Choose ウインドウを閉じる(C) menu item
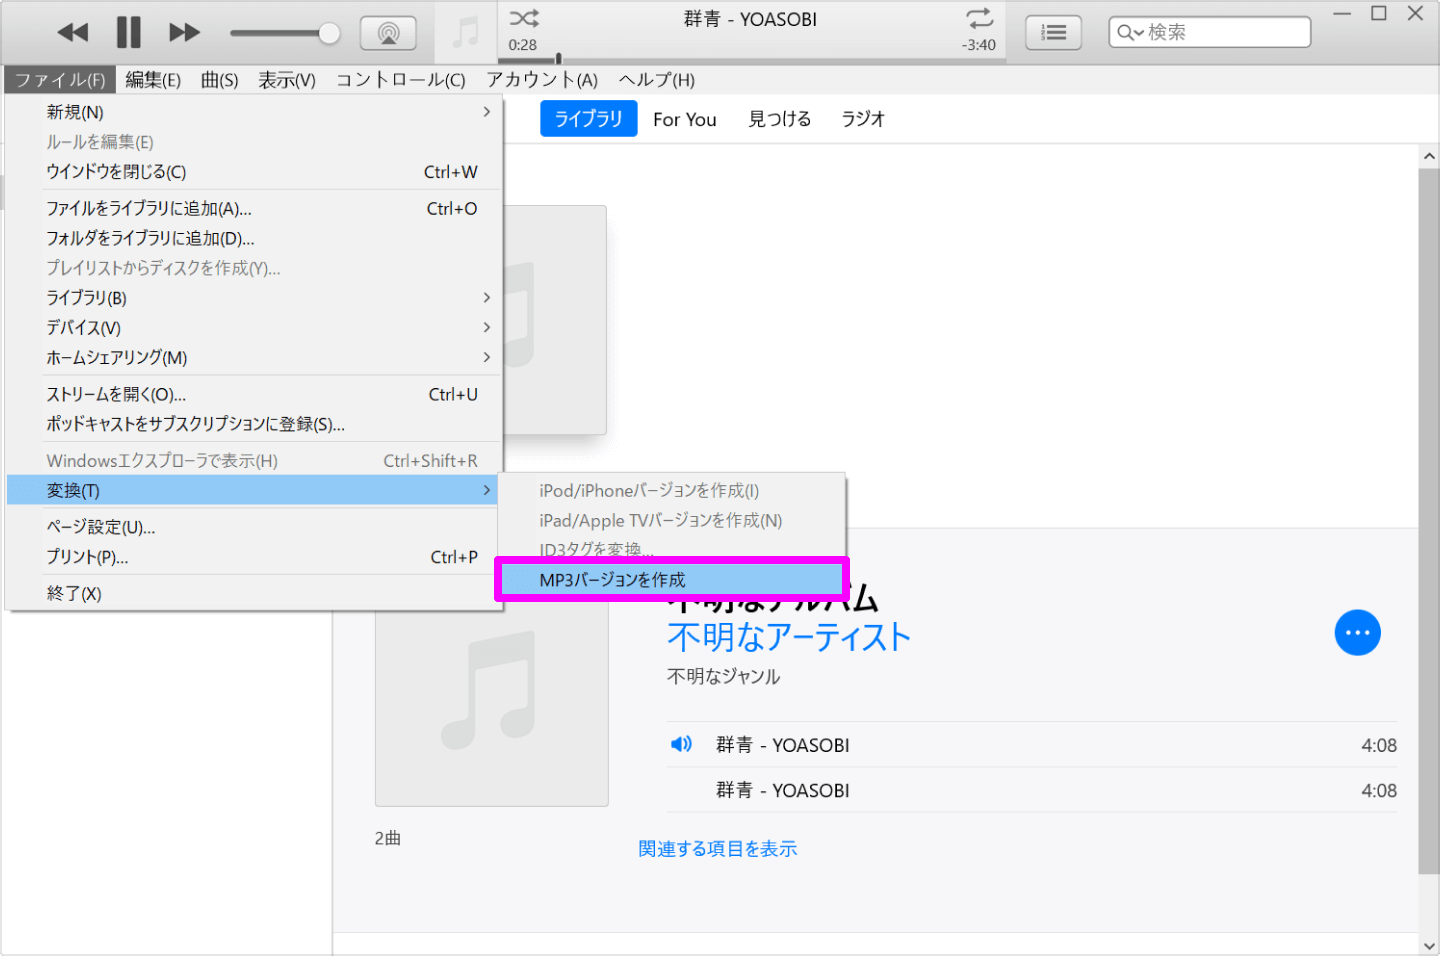 click(x=252, y=172)
